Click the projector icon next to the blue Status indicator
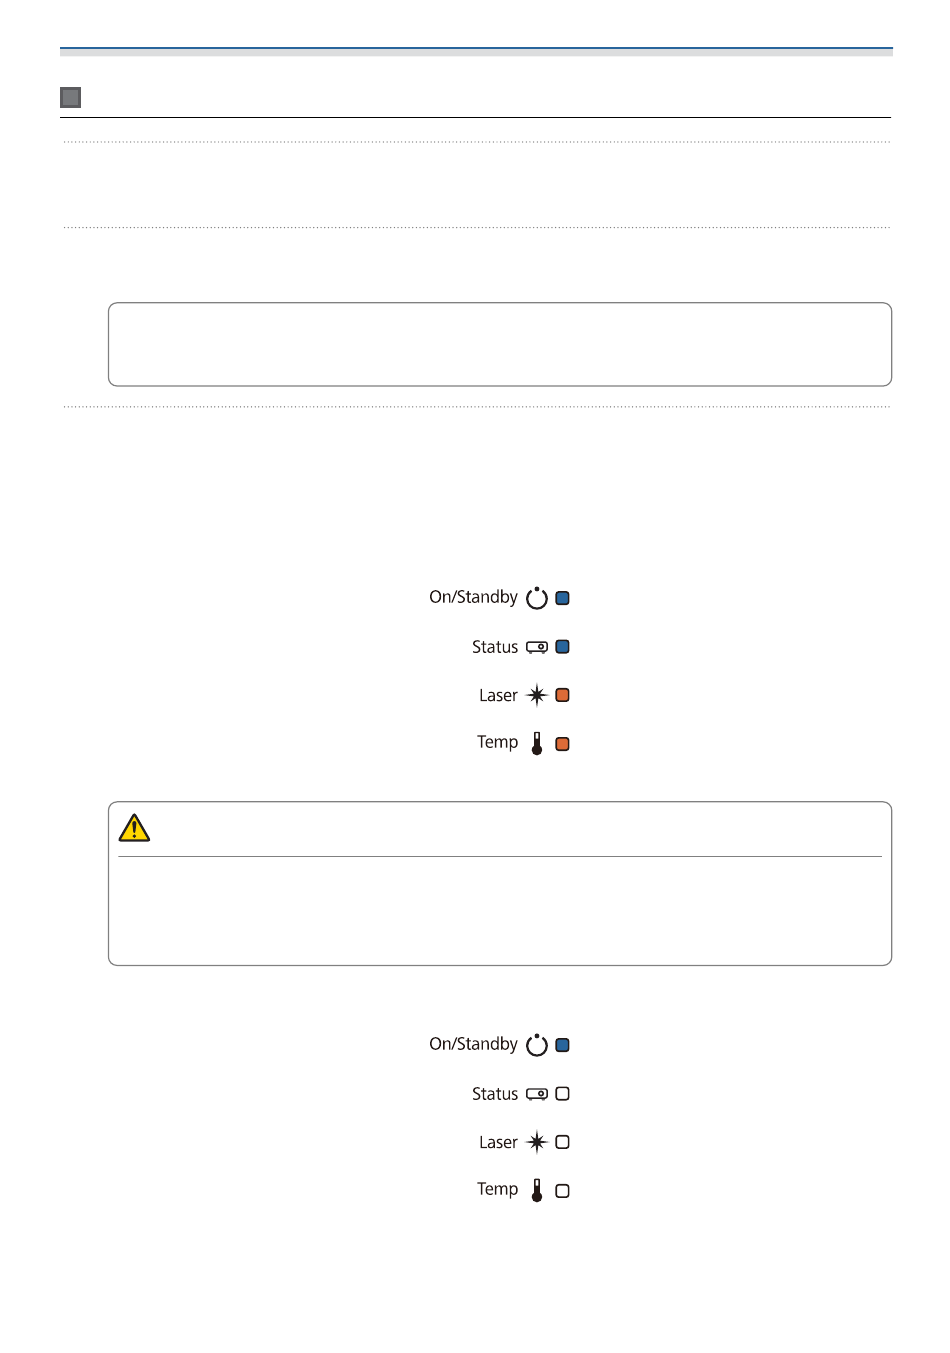Viewport: 950px width, 1353px height. coord(537,647)
